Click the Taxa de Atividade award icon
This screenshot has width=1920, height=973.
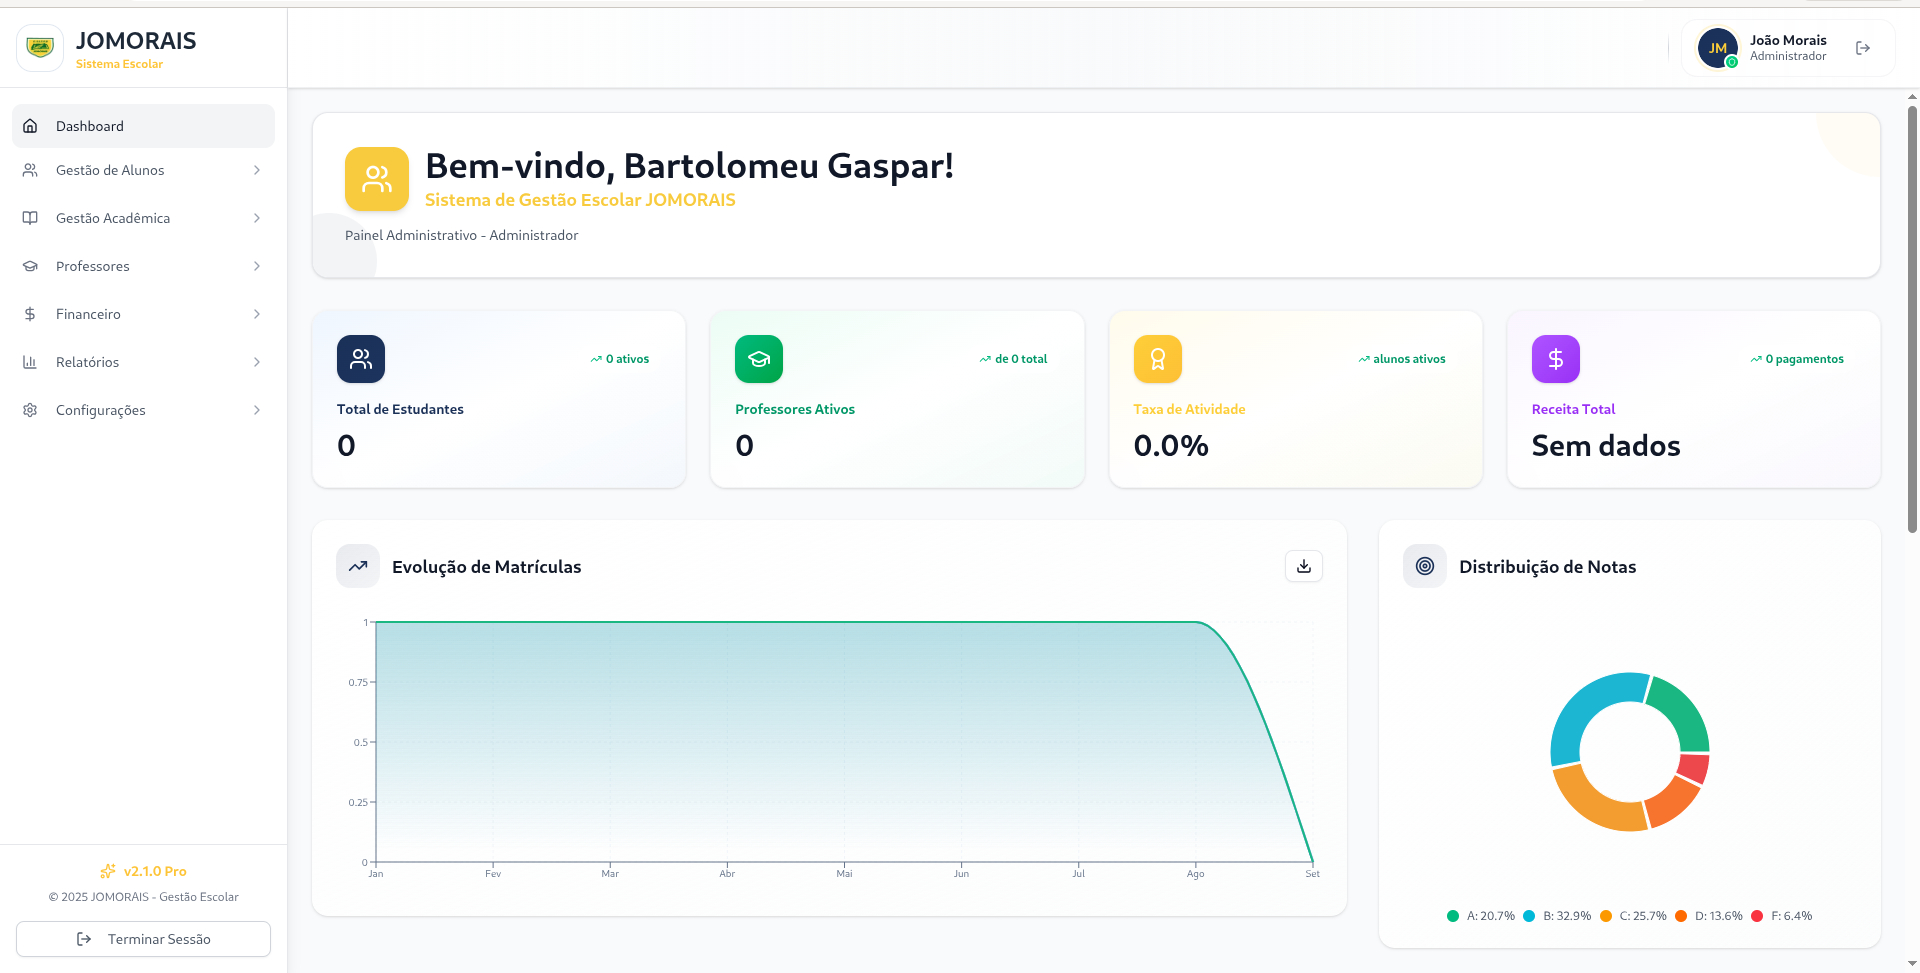click(x=1157, y=359)
